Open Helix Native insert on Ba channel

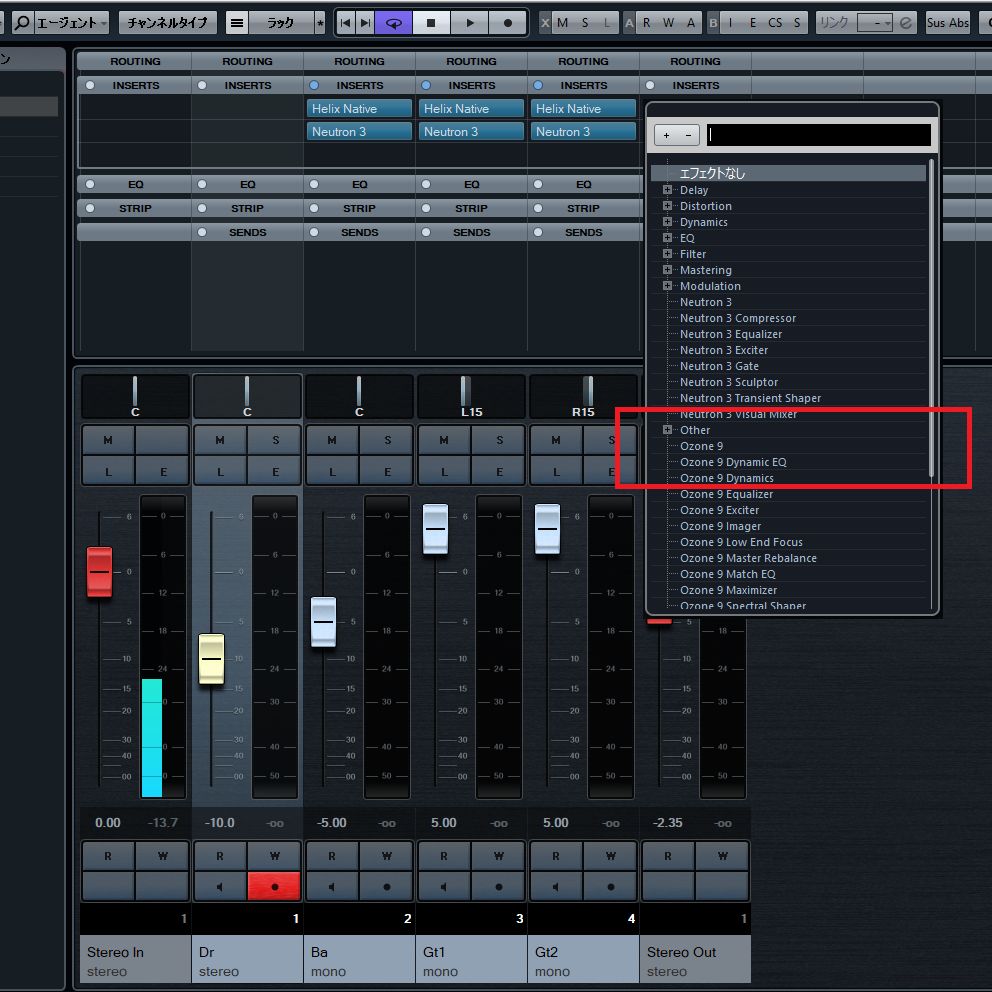(x=359, y=108)
